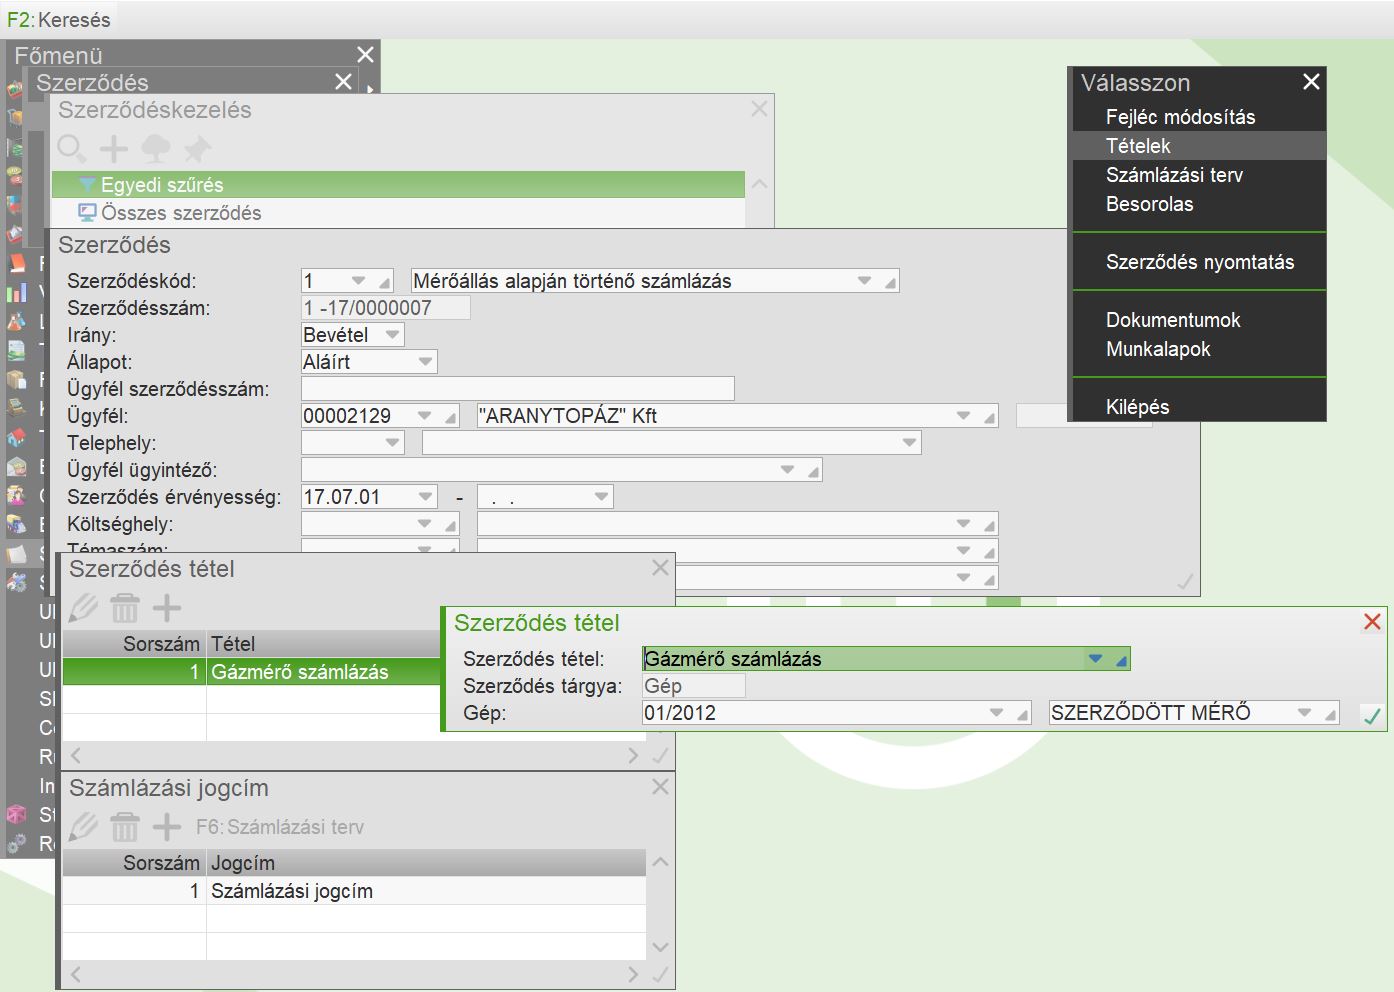
Task: Open the Gázmérő számlázás dropdown arrow
Action: pyautogui.click(x=1096, y=659)
